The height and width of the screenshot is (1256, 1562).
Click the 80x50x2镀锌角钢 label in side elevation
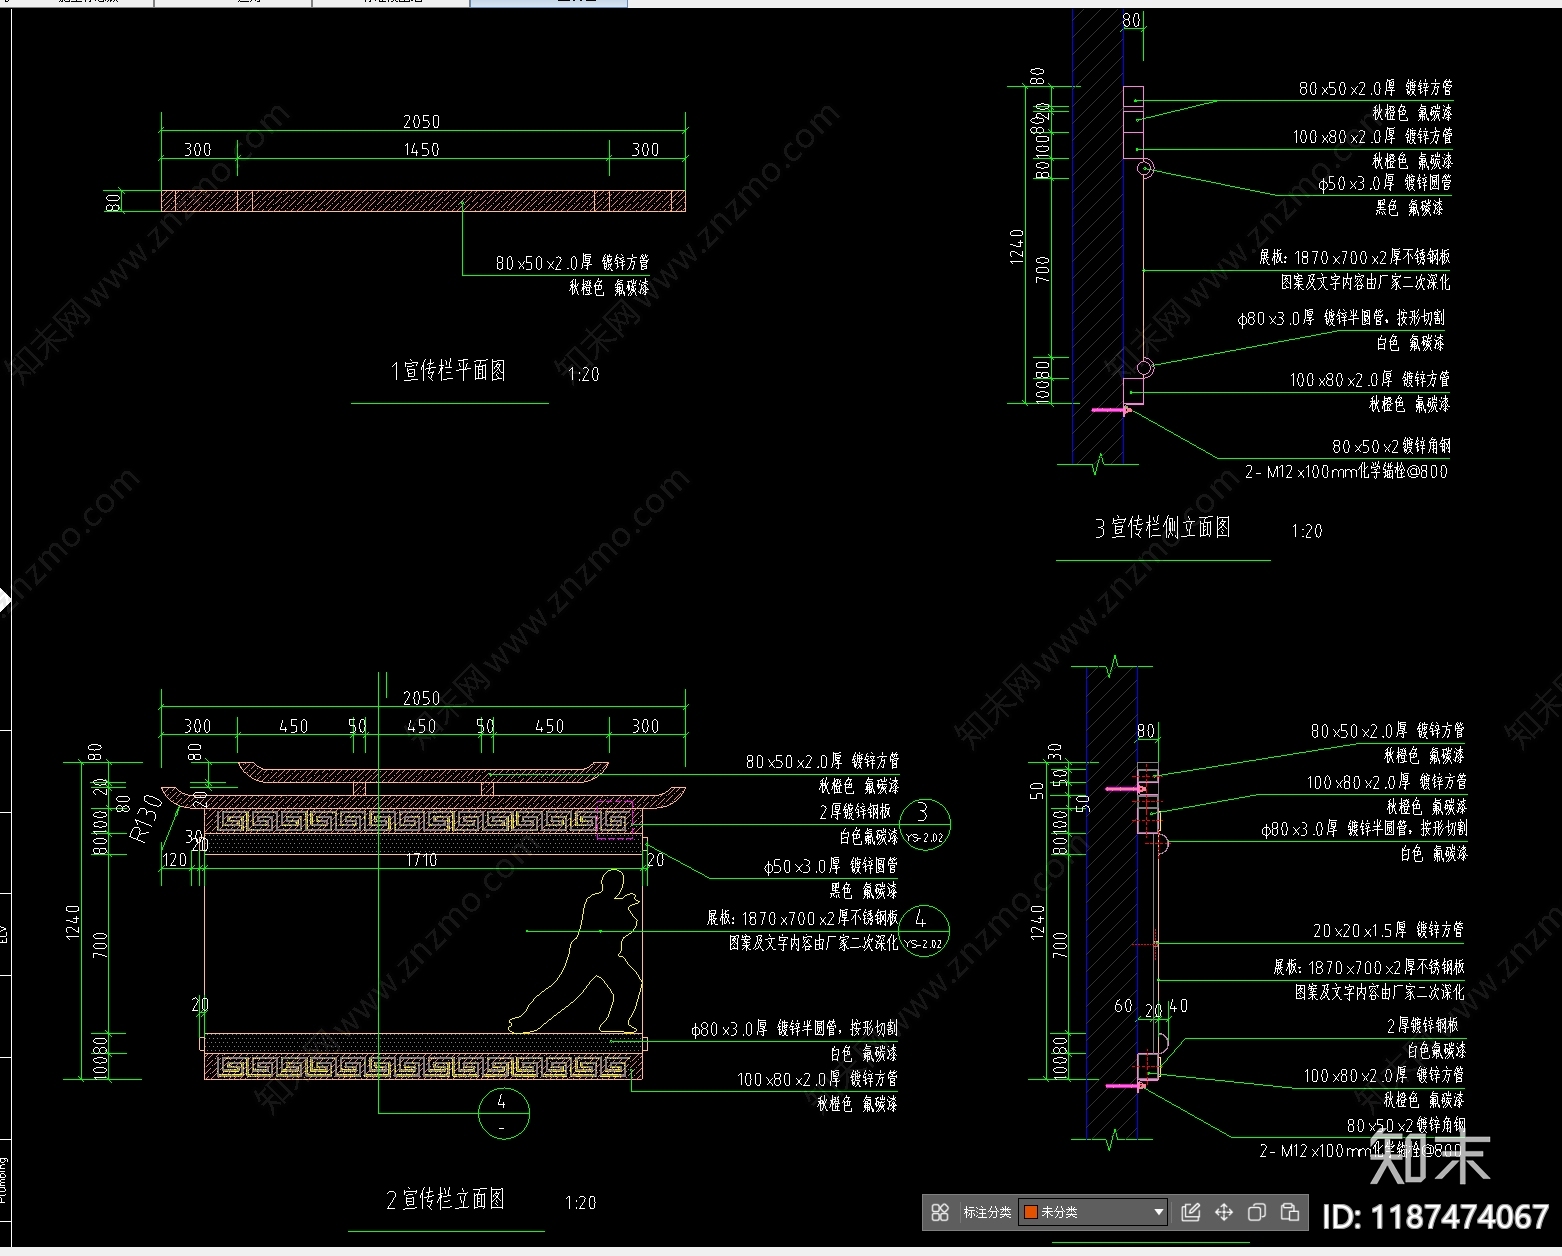(1391, 446)
